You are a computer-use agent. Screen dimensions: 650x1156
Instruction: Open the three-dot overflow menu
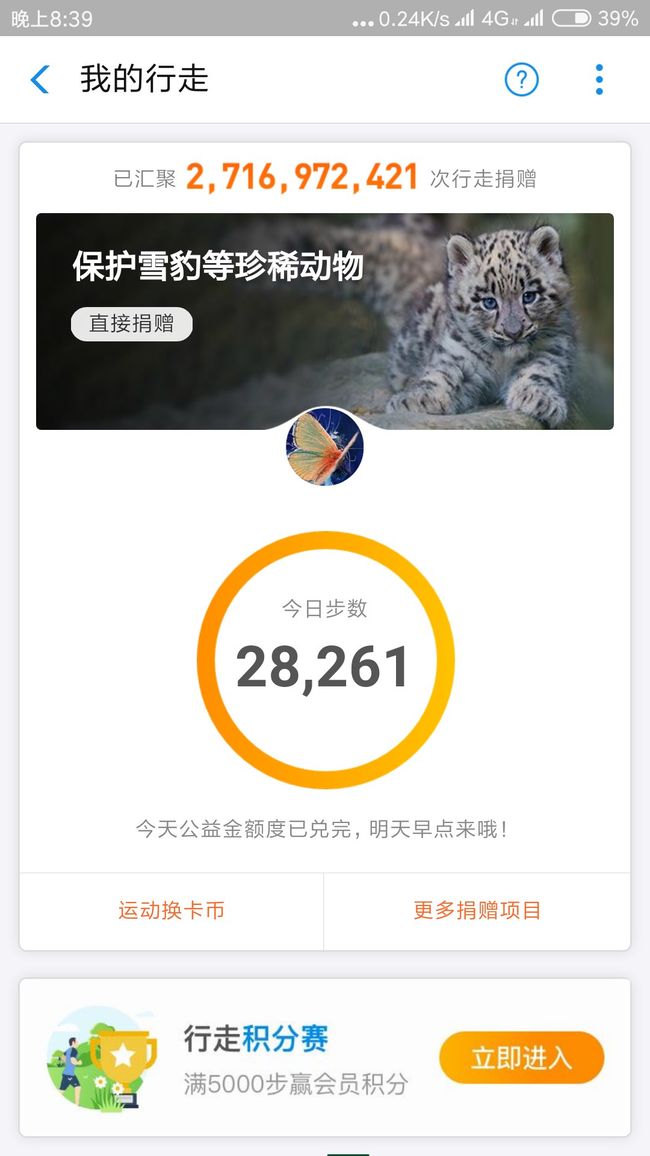[x=599, y=79]
